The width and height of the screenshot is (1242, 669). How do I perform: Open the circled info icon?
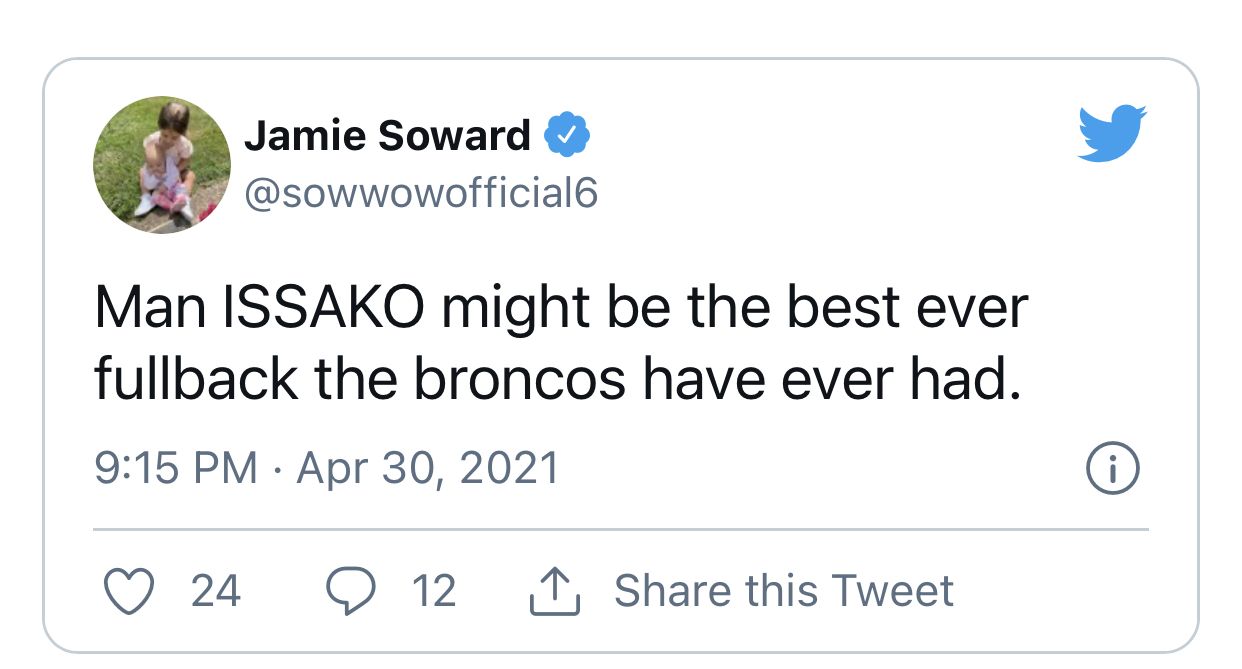point(1113,469)
